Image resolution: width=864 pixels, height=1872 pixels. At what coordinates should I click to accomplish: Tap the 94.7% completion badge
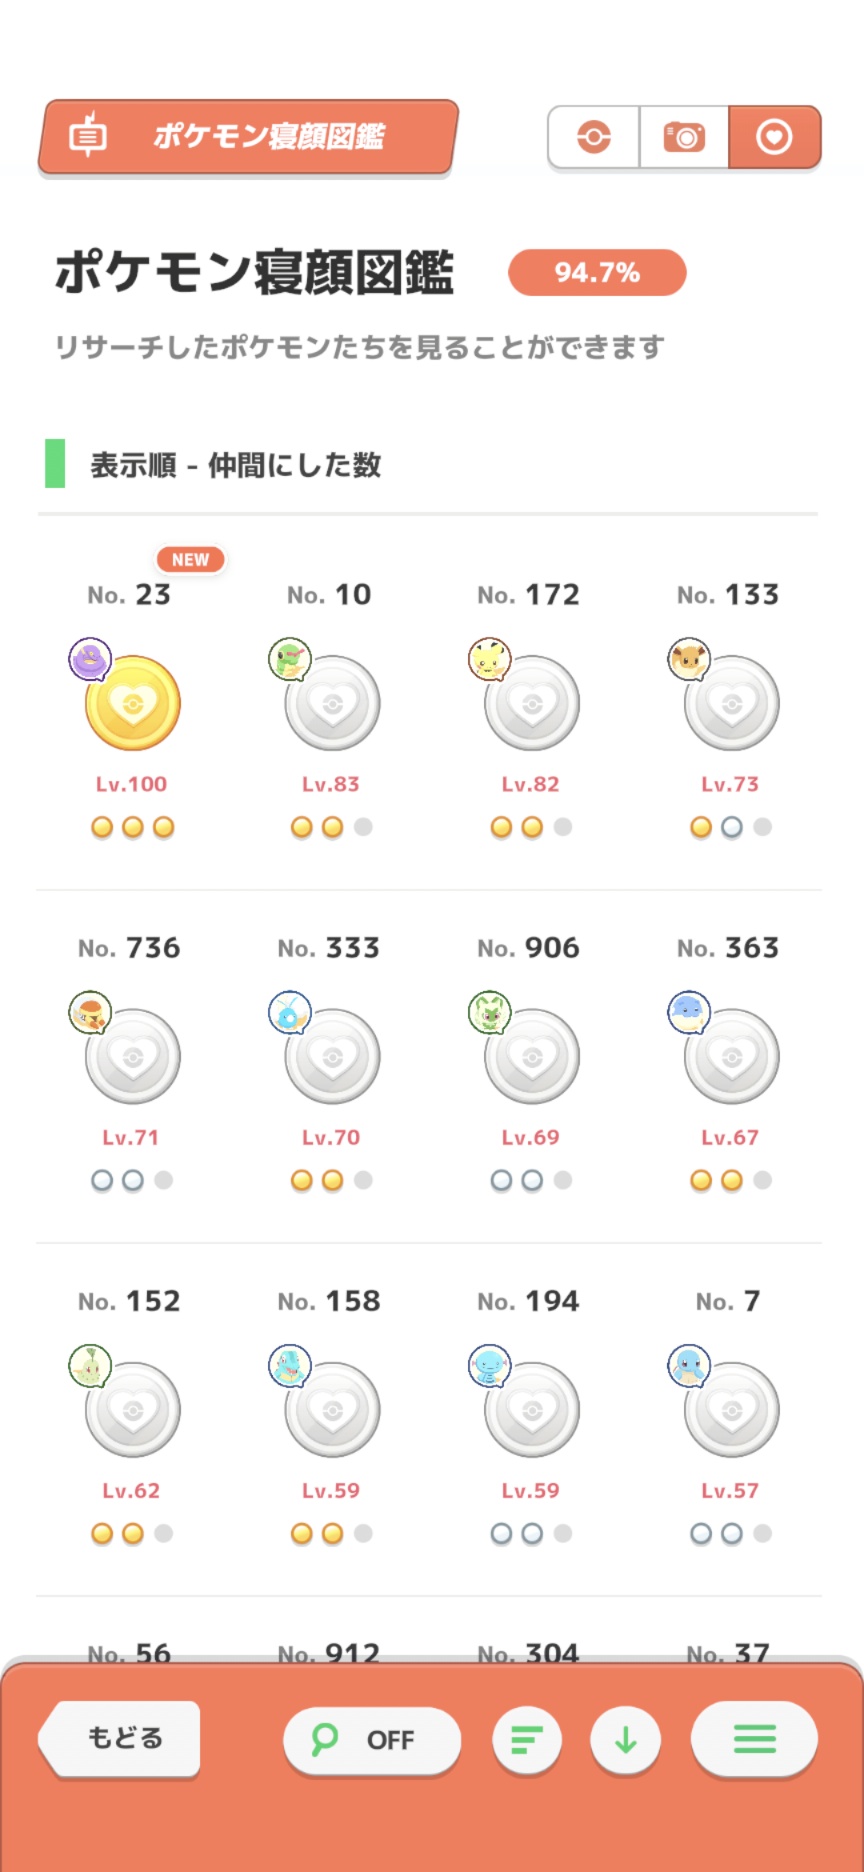click(x=597, y=272)
